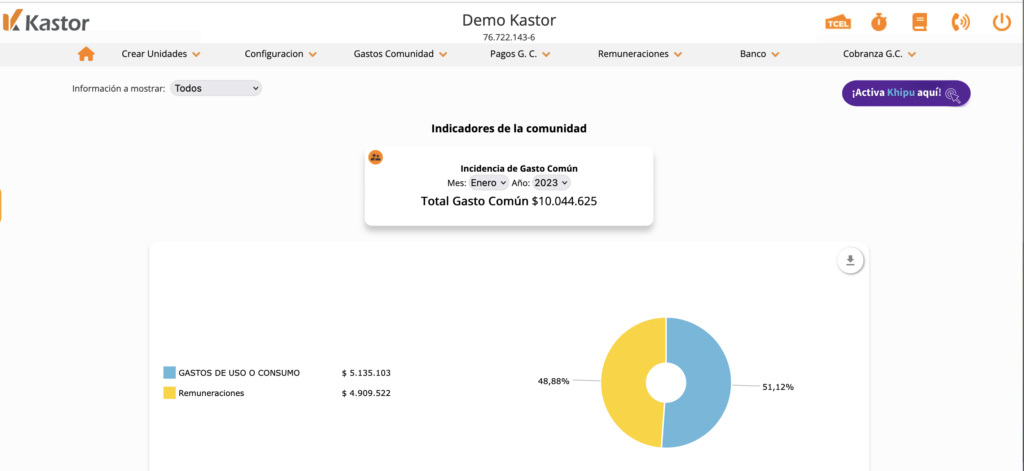Click the hand pointer icon in Khipu banner
Image resolution: width=1024 pixels, height=471 pixels.
pyautogui.click(x=953, y=94)
